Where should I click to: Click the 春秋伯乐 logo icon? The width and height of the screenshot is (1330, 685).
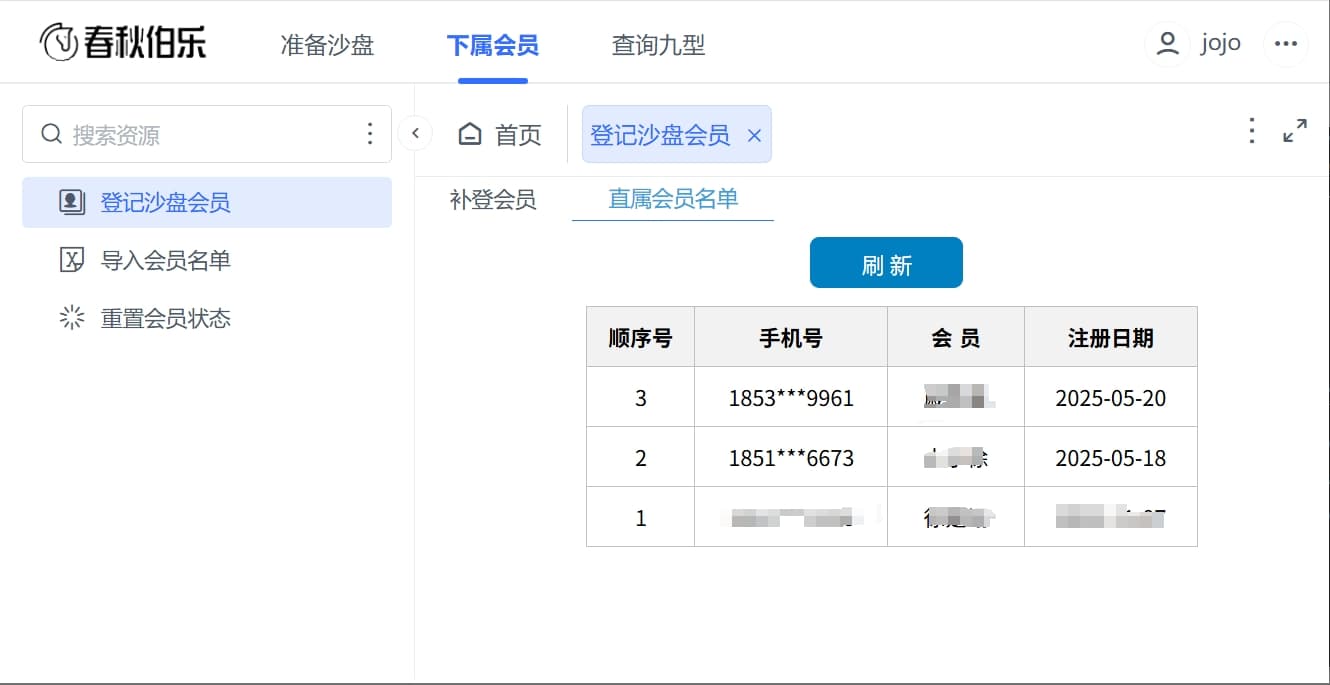[58, 43]
